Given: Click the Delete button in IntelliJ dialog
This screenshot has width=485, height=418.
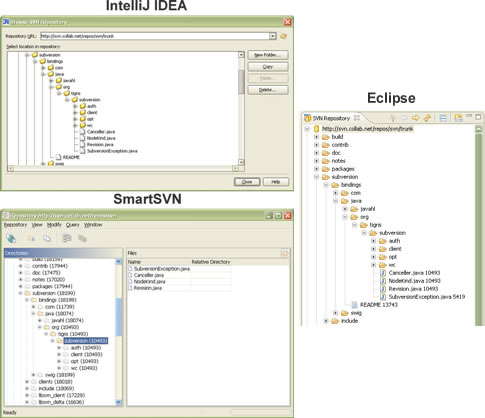Looking at the screenshot, I should pos(268,90).
